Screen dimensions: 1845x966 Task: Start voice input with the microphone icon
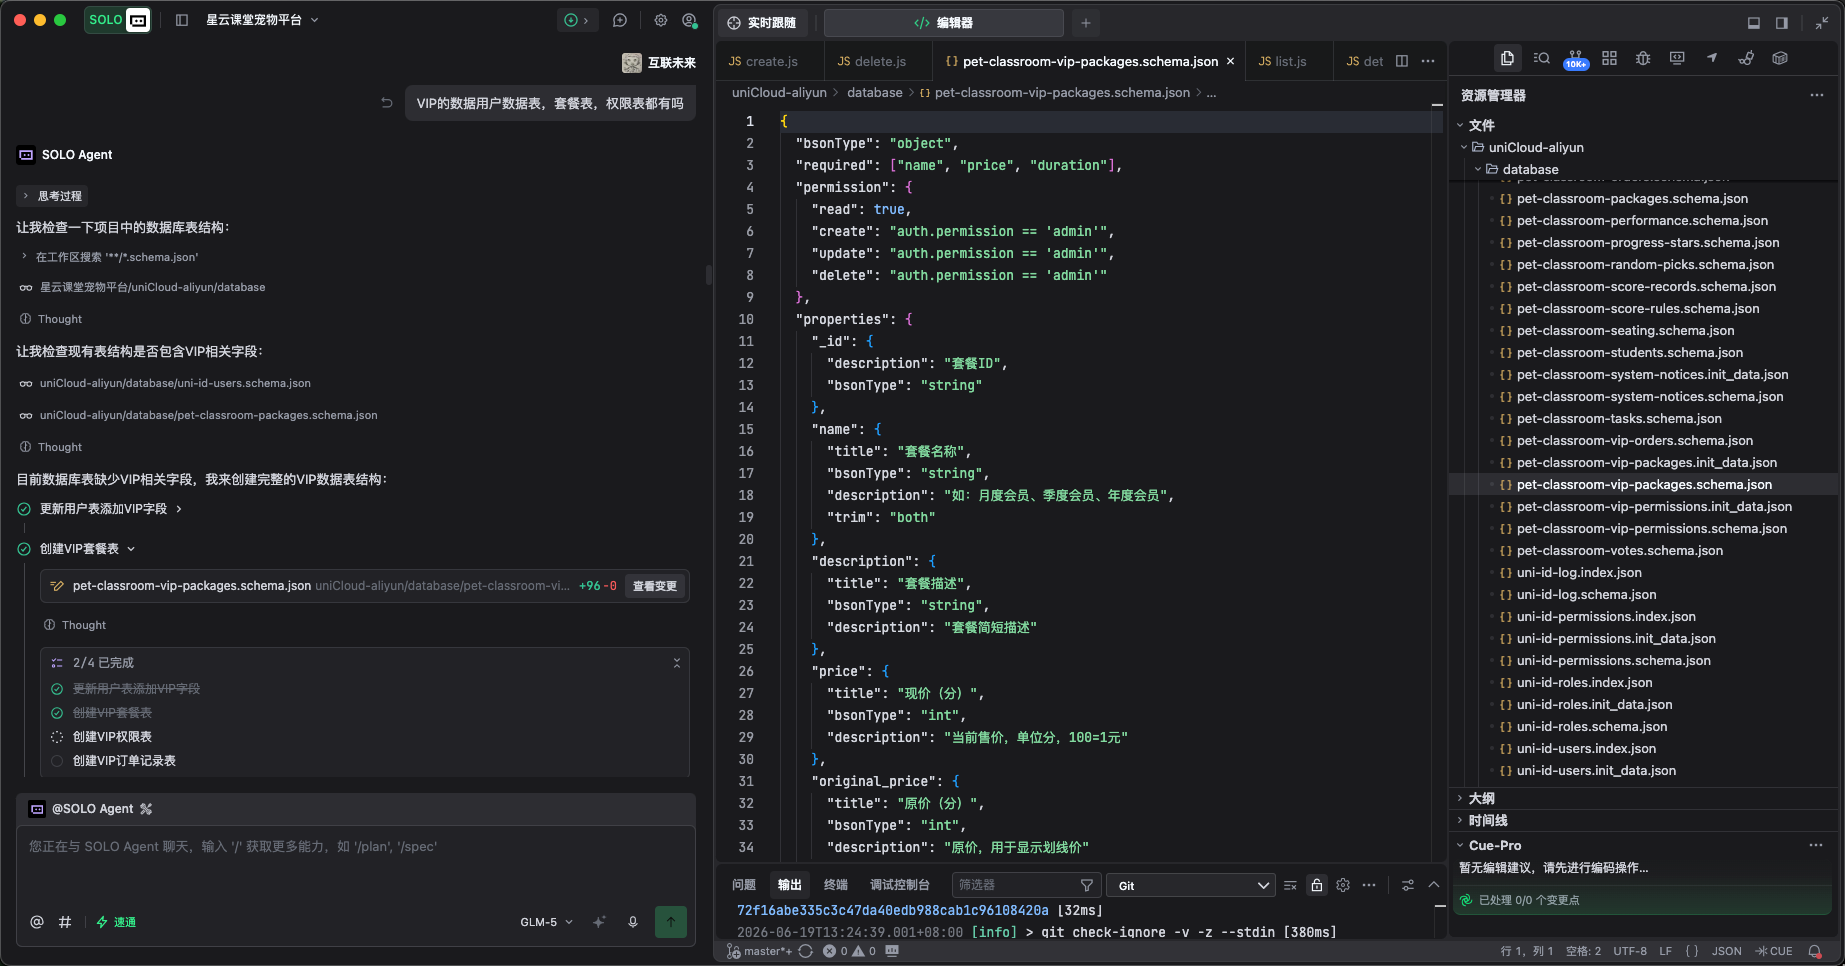[x=633, y=922]
